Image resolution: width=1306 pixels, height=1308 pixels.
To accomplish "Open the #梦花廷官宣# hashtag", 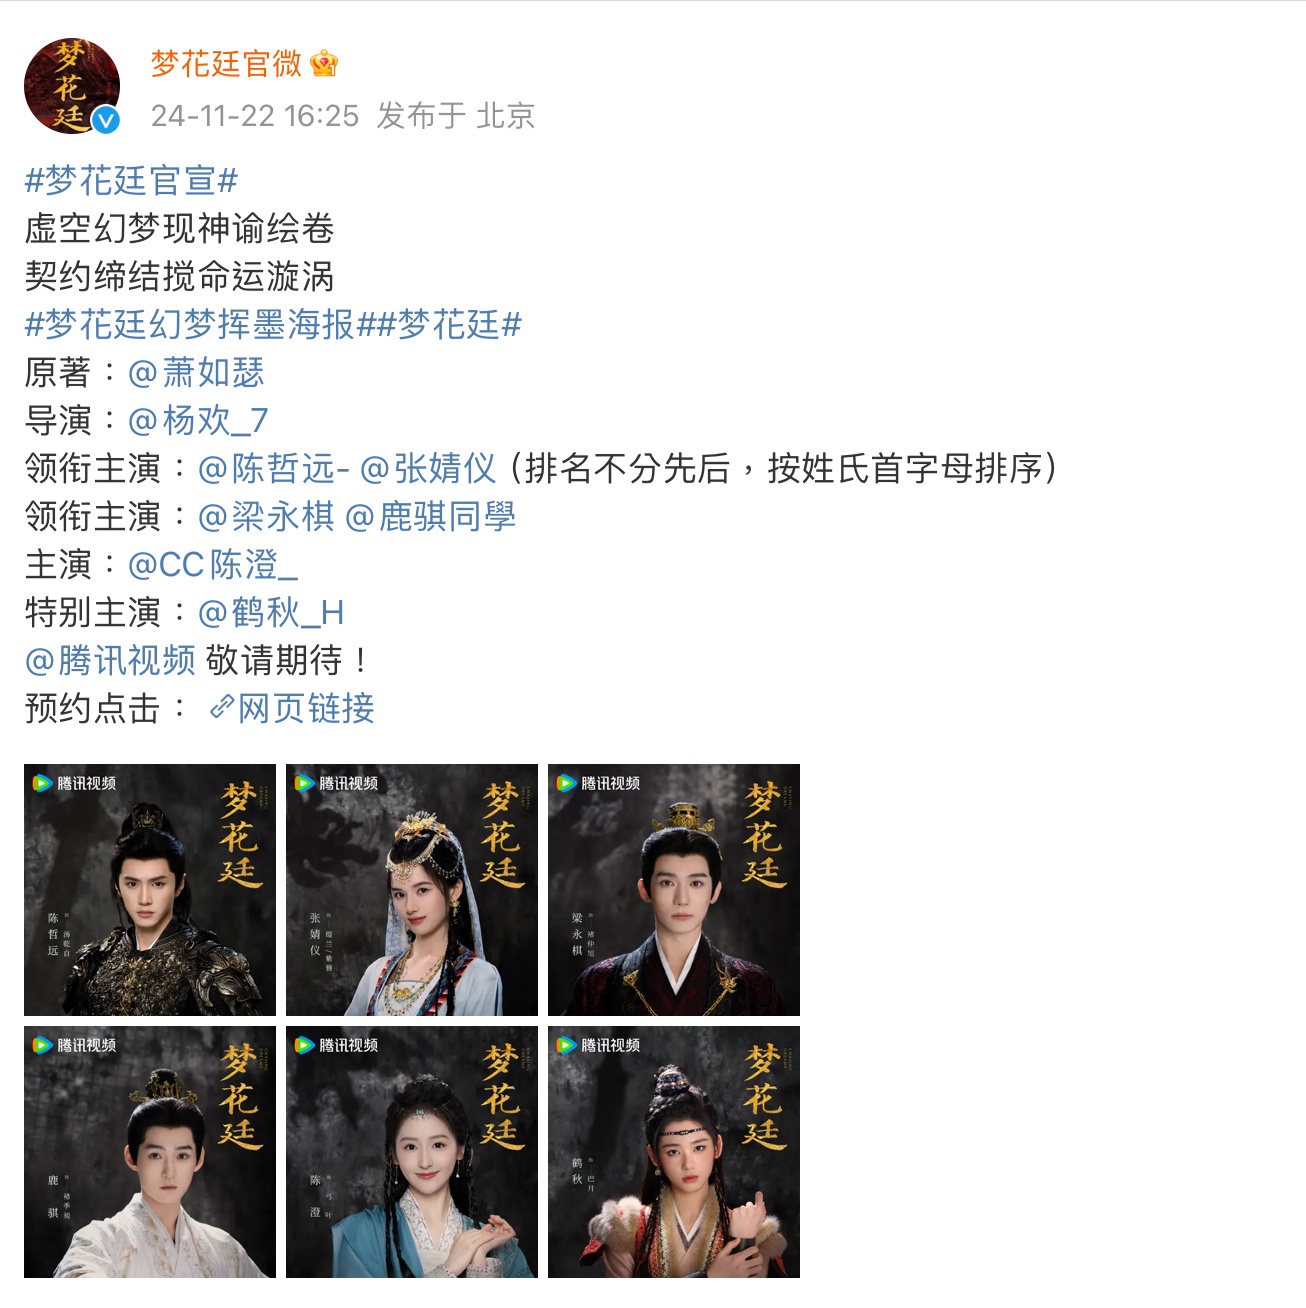I will tap(131, 181).
